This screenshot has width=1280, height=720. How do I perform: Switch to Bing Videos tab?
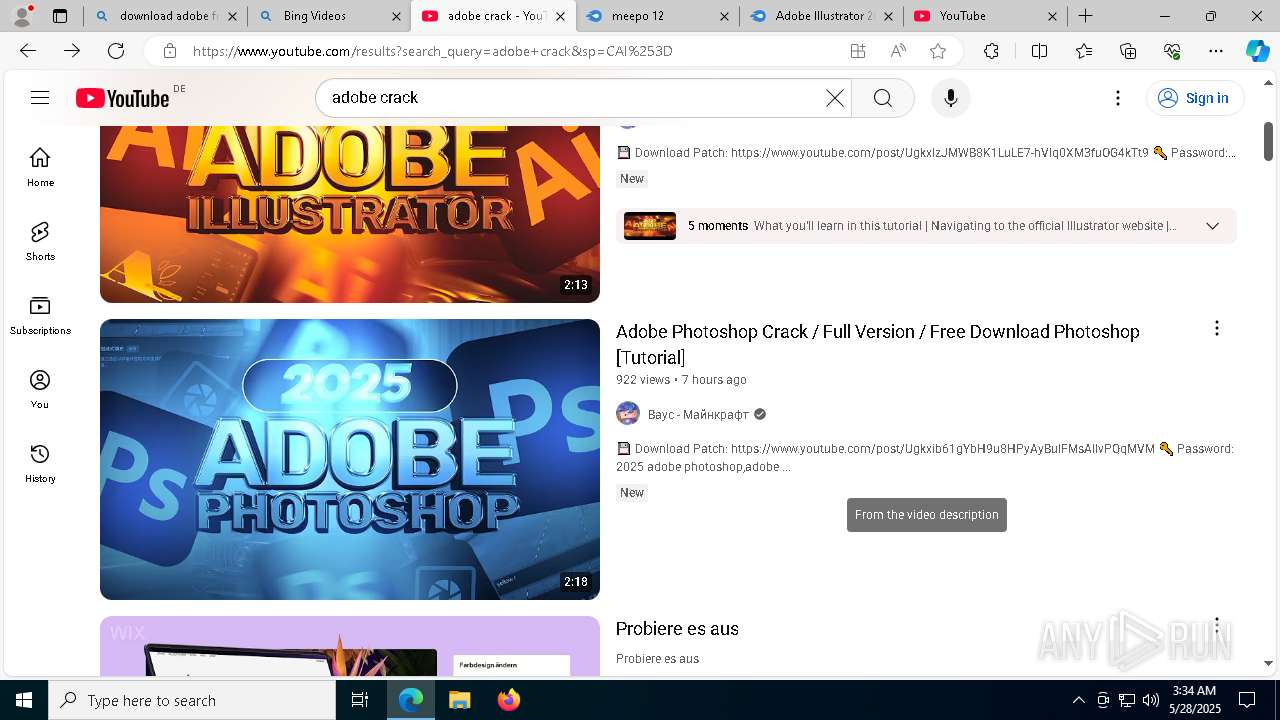(x=328, y=16)
